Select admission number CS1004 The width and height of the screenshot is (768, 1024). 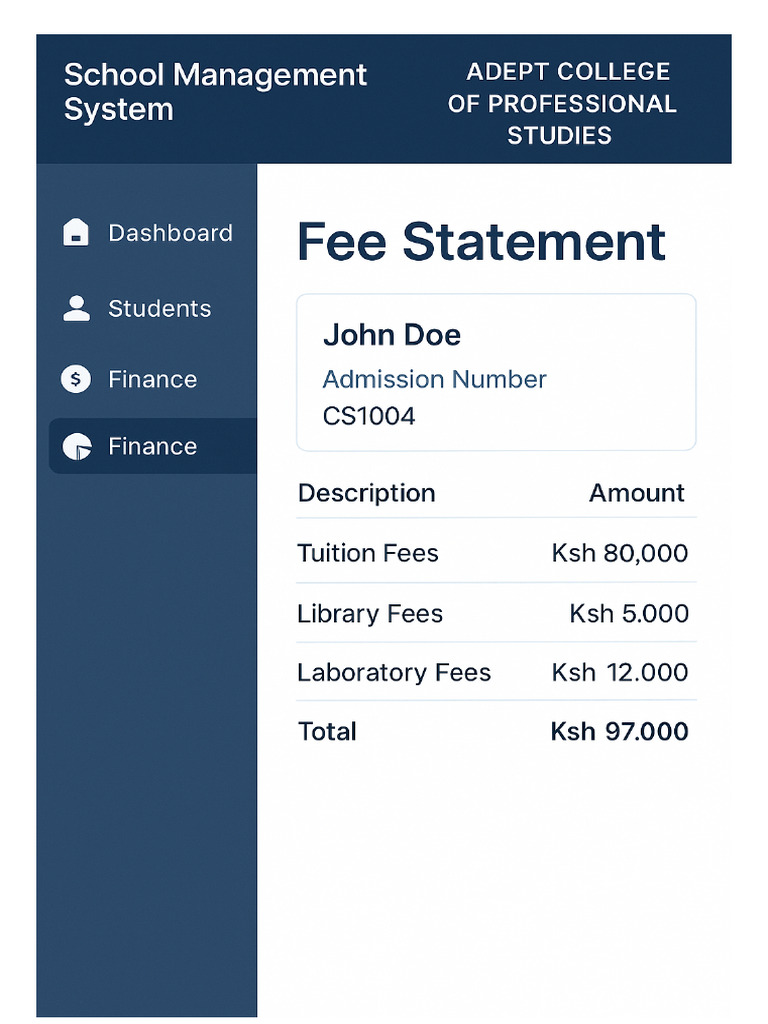tap(368, 415)
